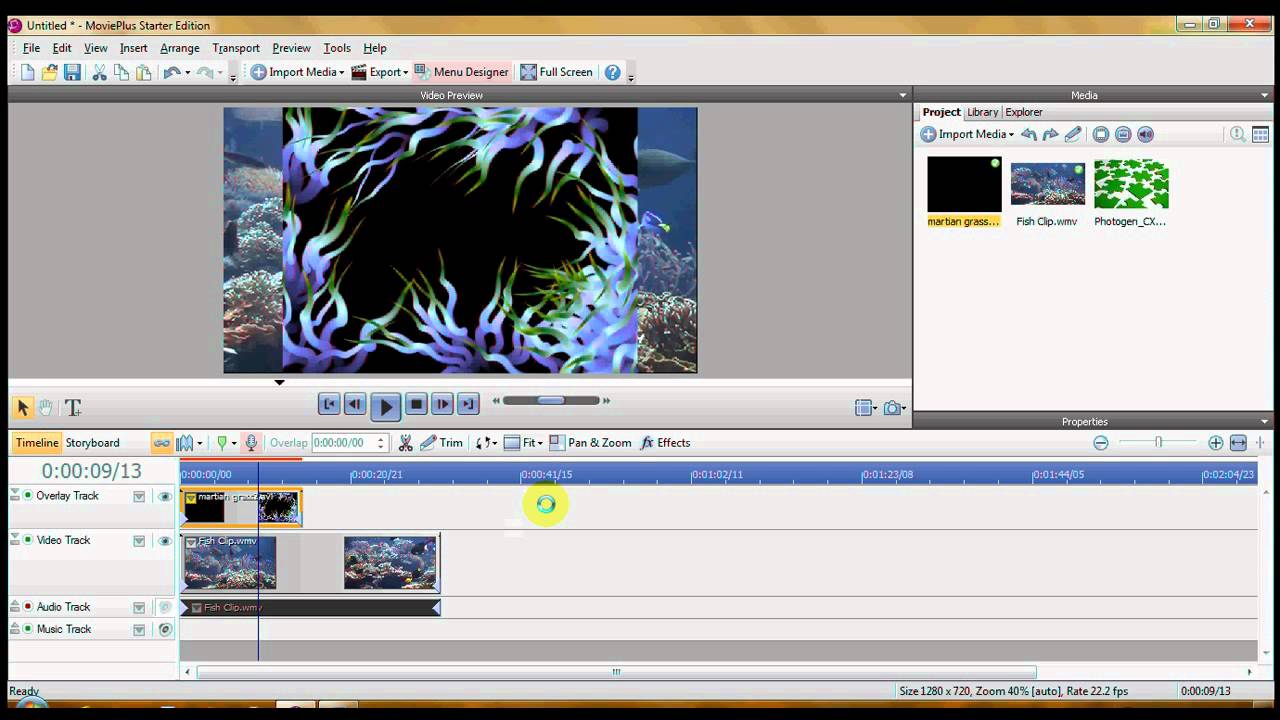Viewport: 1280px width, 720px height.
Task: Click the timeline zoom slider handle
Action: 1158,443
